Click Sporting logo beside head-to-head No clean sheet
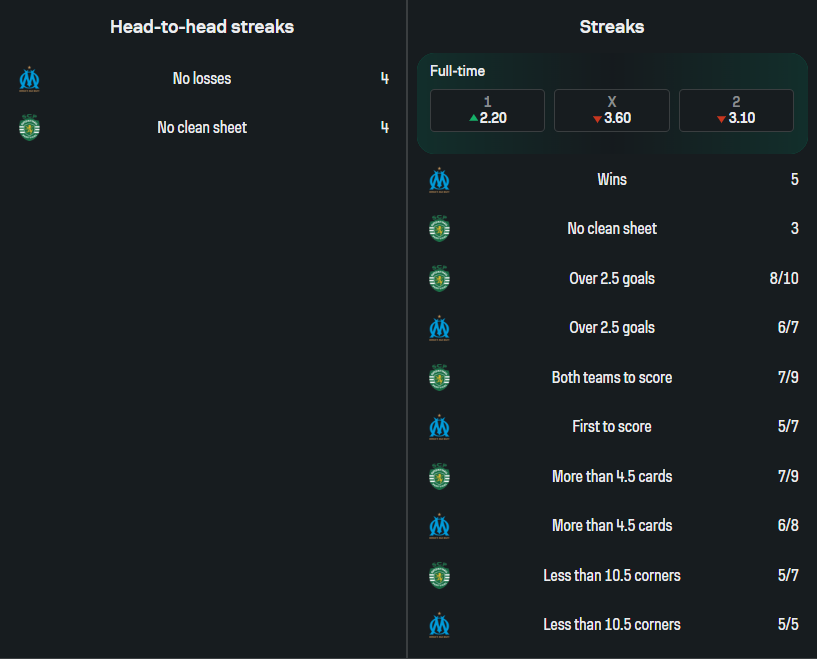This screenshot has width=817, height=659. pyautogui.click(x=29, y=128)
